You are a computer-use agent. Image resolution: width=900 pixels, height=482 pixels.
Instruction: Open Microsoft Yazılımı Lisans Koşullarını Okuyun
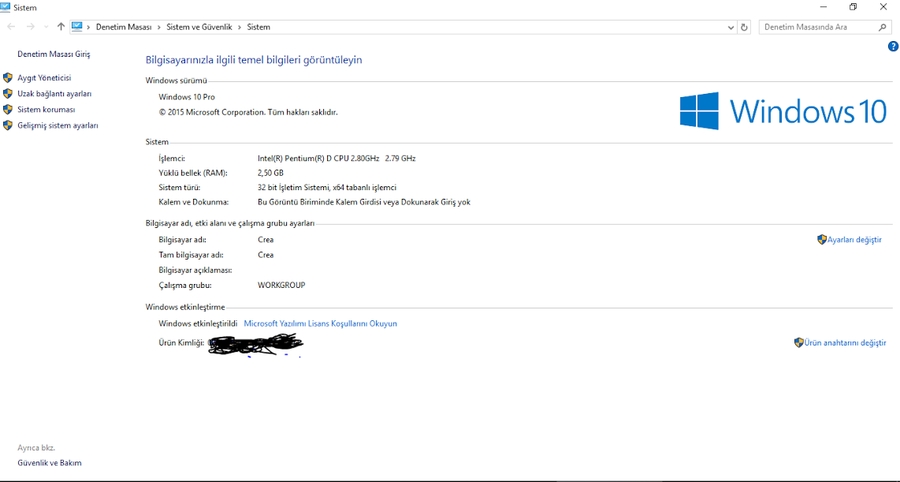tap(320, 324)
